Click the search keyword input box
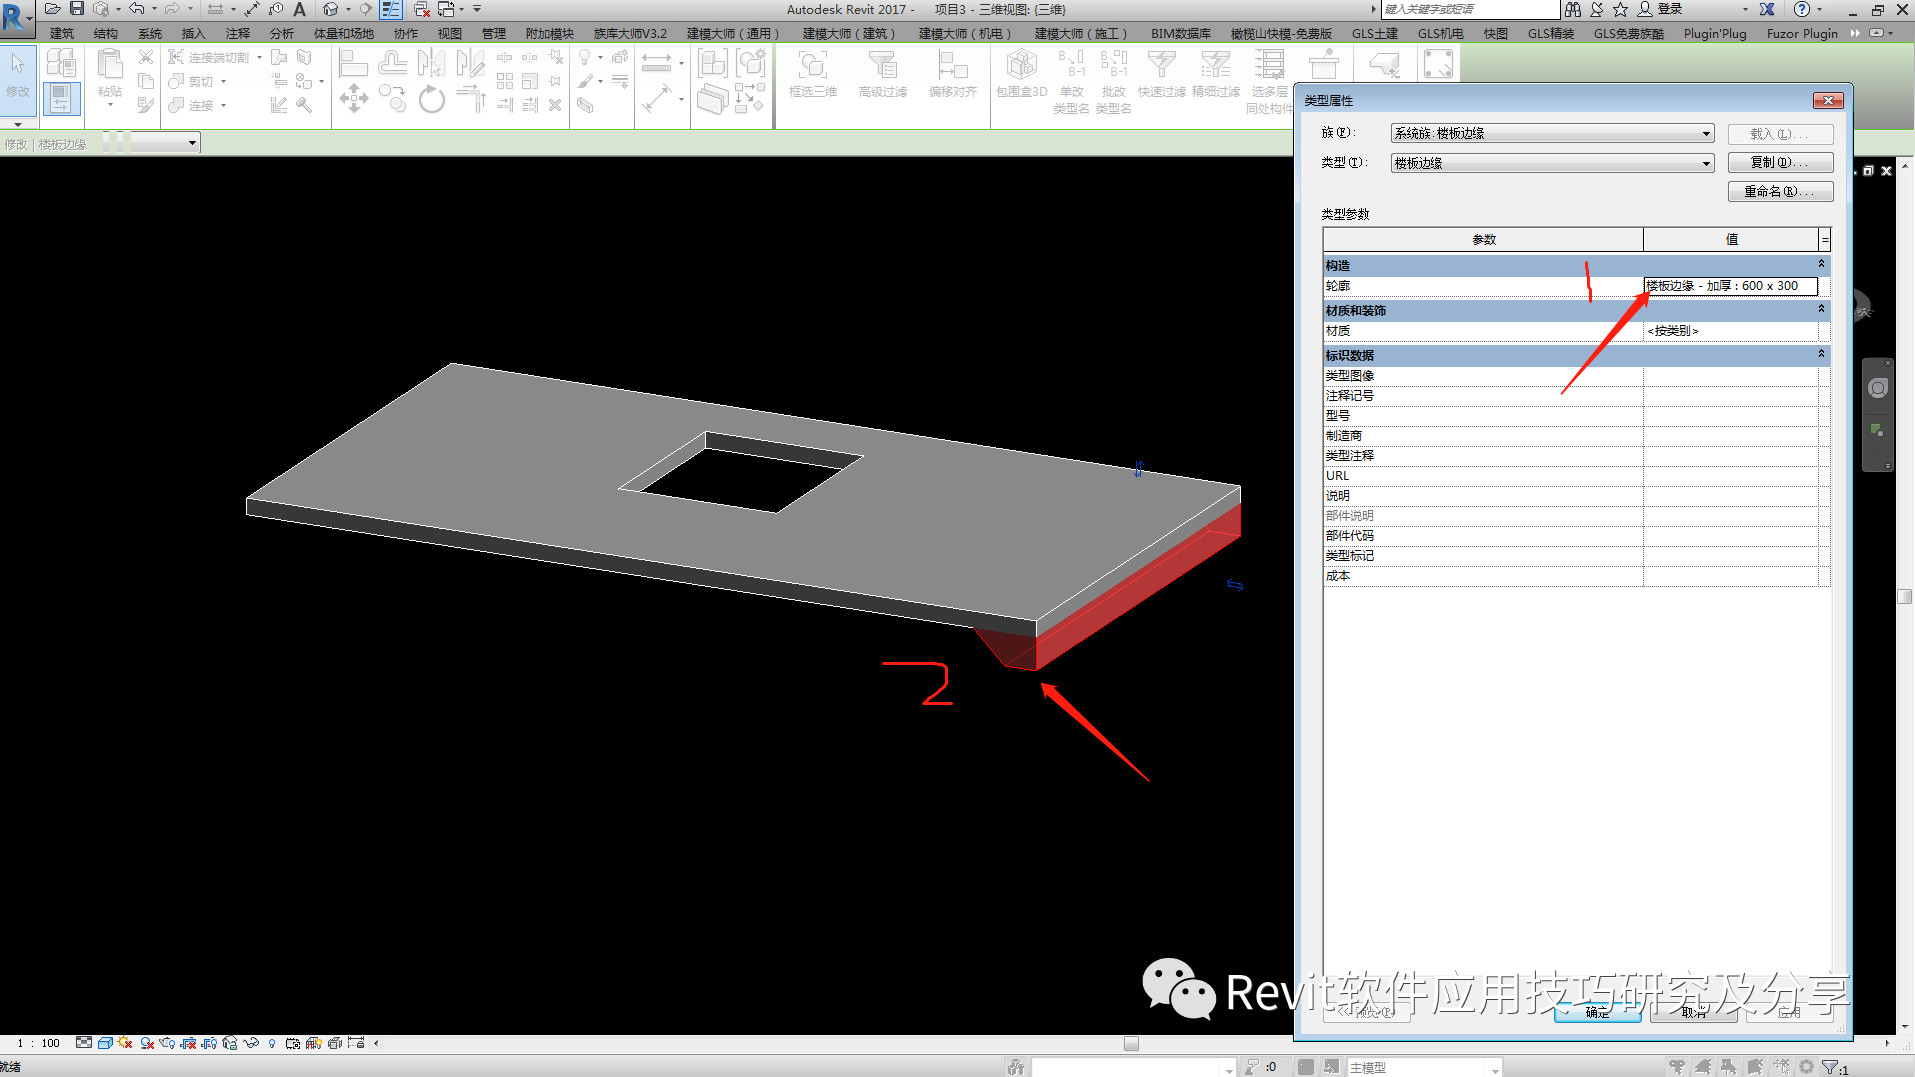1915x1077 pixels. (1470, 9)
